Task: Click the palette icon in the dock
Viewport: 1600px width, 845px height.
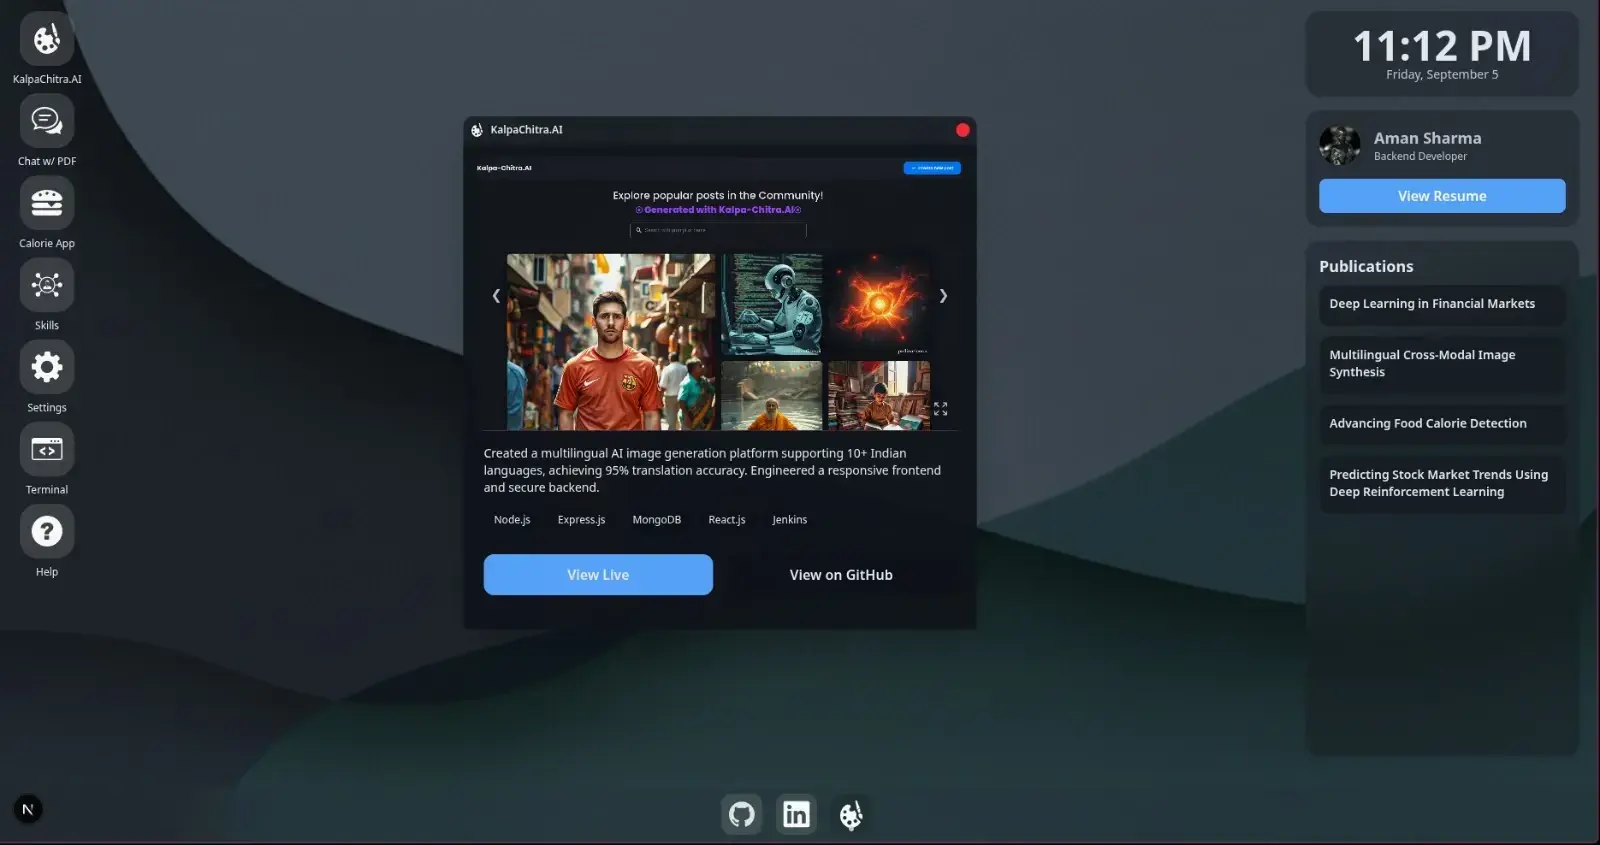Action: [x=851, y=815]
